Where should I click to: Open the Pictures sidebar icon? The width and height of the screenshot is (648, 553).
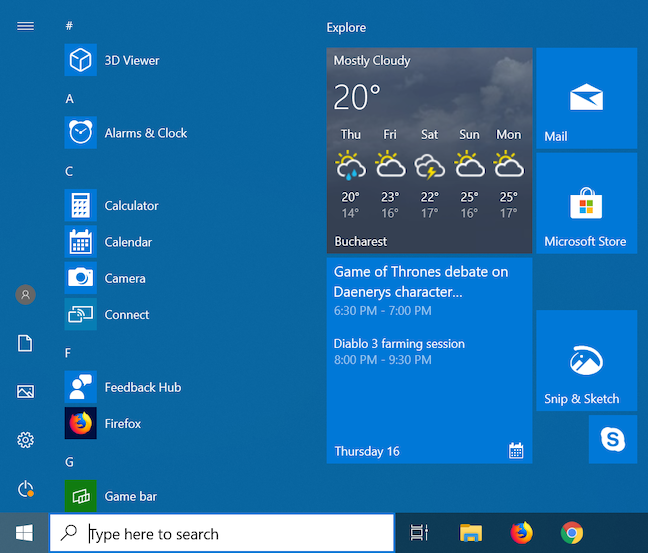pyautogui.click(x=25, y=391)
